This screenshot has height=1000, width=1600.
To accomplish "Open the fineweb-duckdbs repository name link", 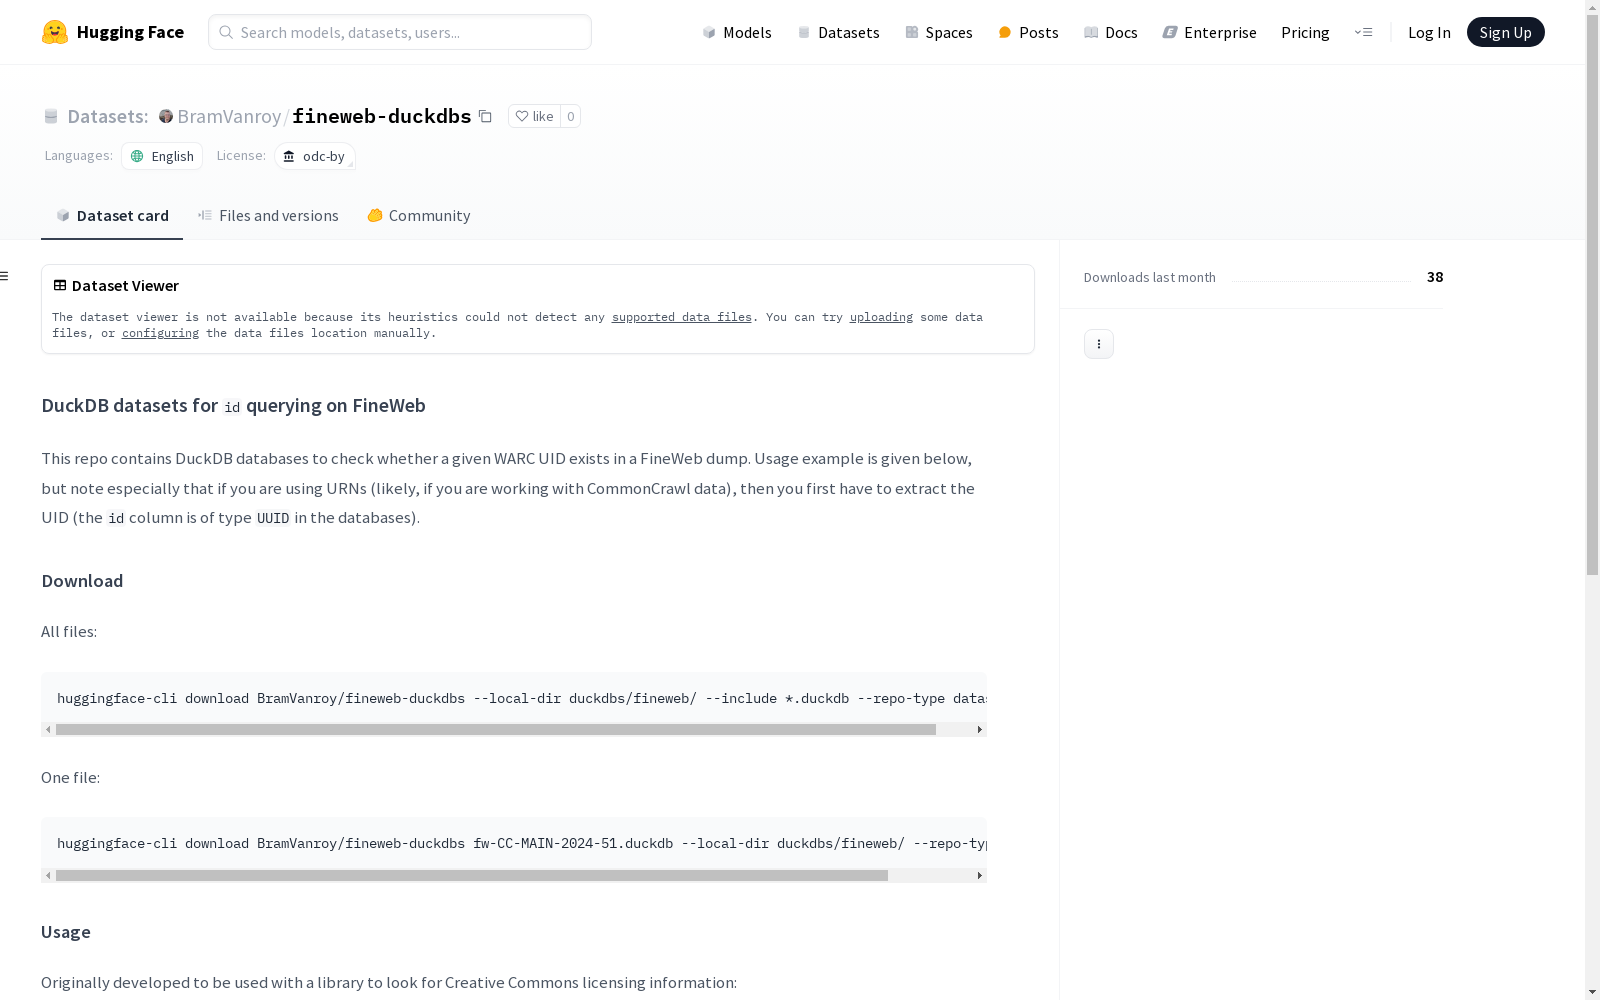I will click(x=382, y=116).
